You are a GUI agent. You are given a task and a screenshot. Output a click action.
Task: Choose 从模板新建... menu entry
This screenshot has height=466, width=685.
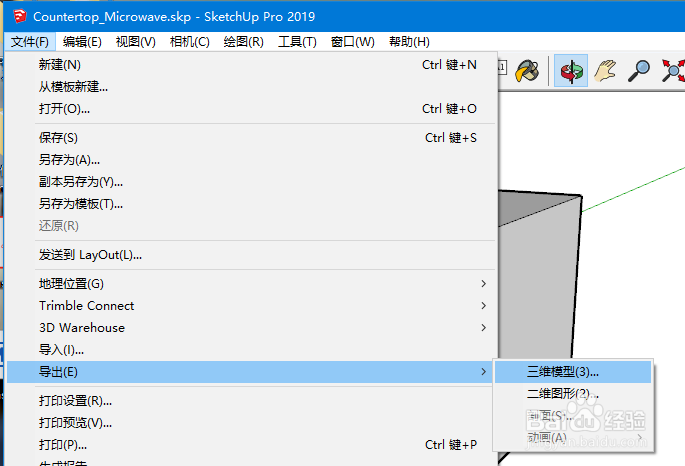(251, 87)
